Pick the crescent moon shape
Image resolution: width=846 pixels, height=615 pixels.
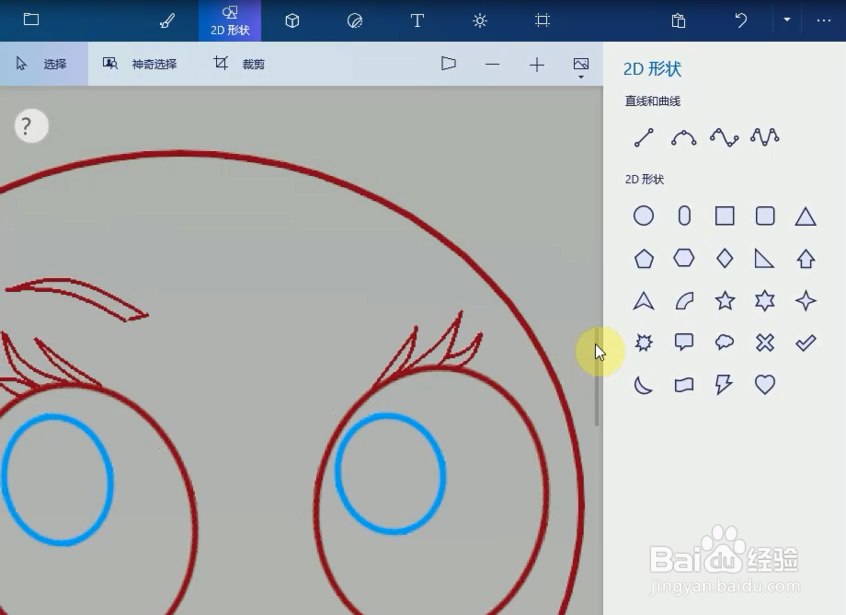click(x=643, y=385)
